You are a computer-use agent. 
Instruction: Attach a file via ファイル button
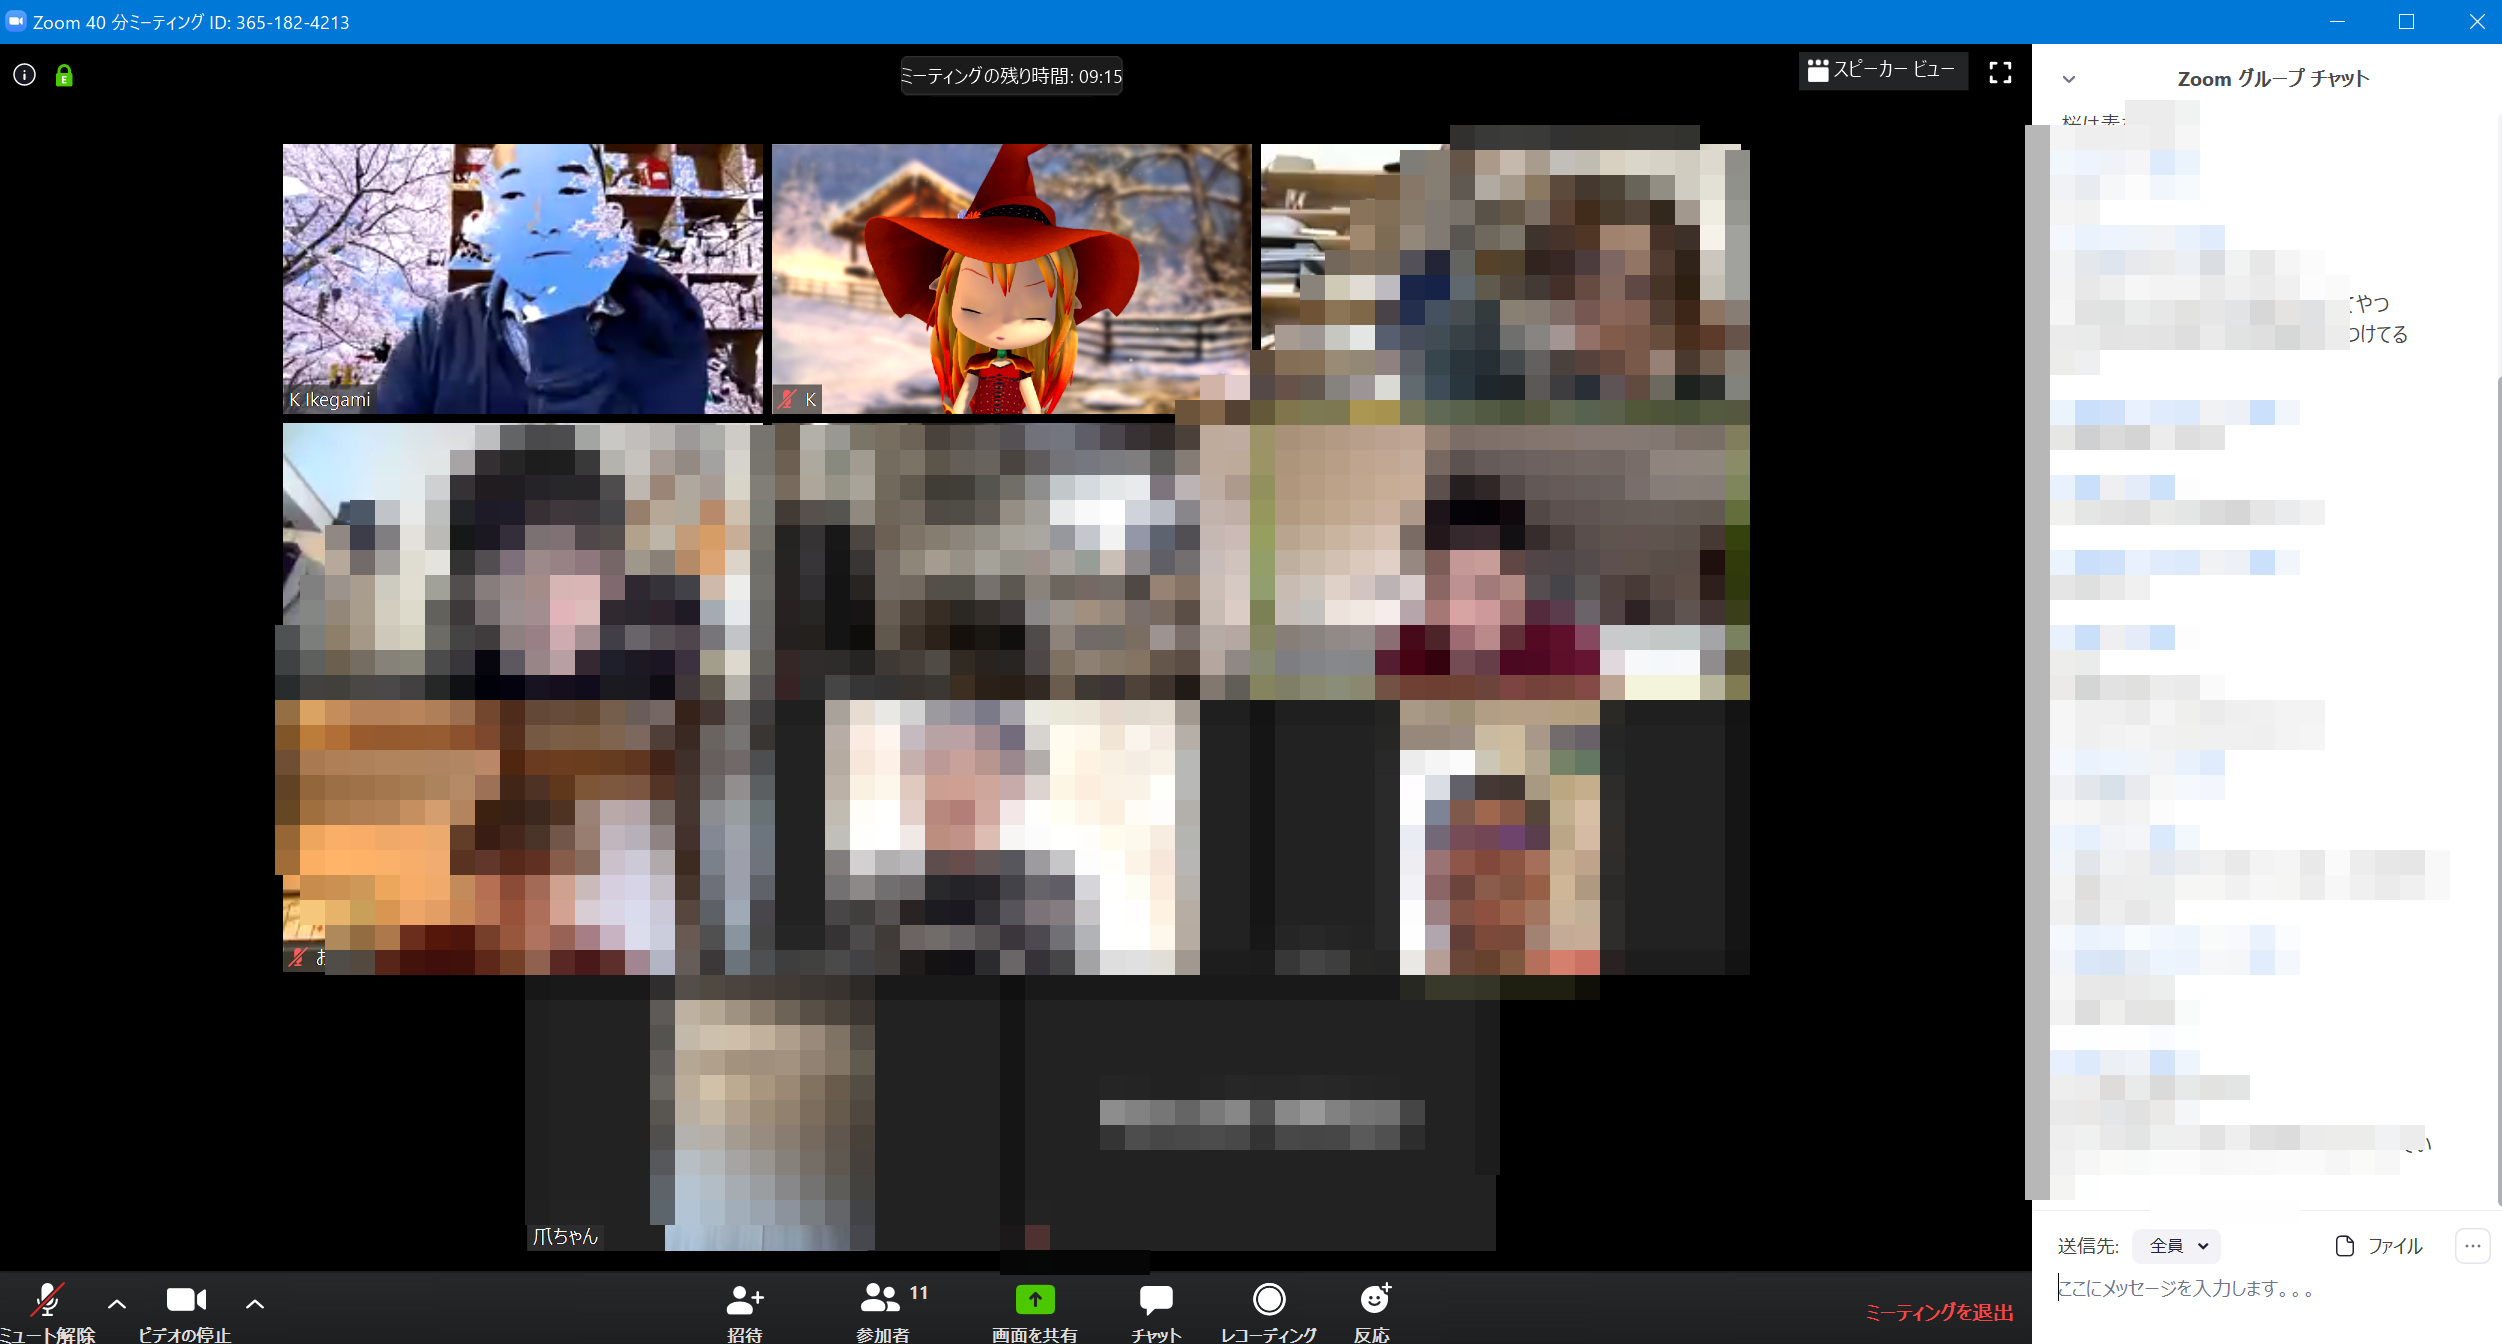(x=2378, y=1246)
